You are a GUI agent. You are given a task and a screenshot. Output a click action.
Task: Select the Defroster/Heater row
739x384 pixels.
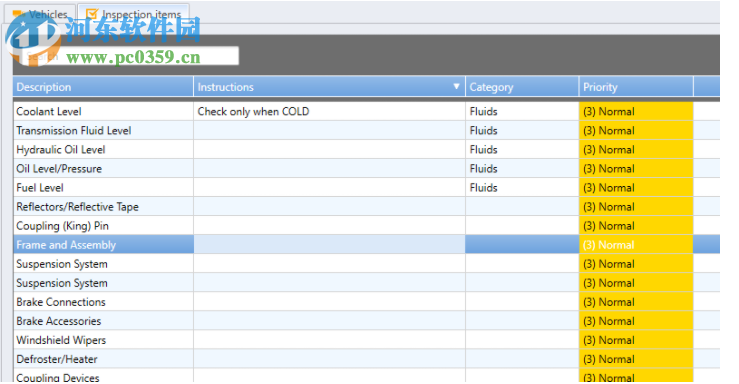click(366, 359)
